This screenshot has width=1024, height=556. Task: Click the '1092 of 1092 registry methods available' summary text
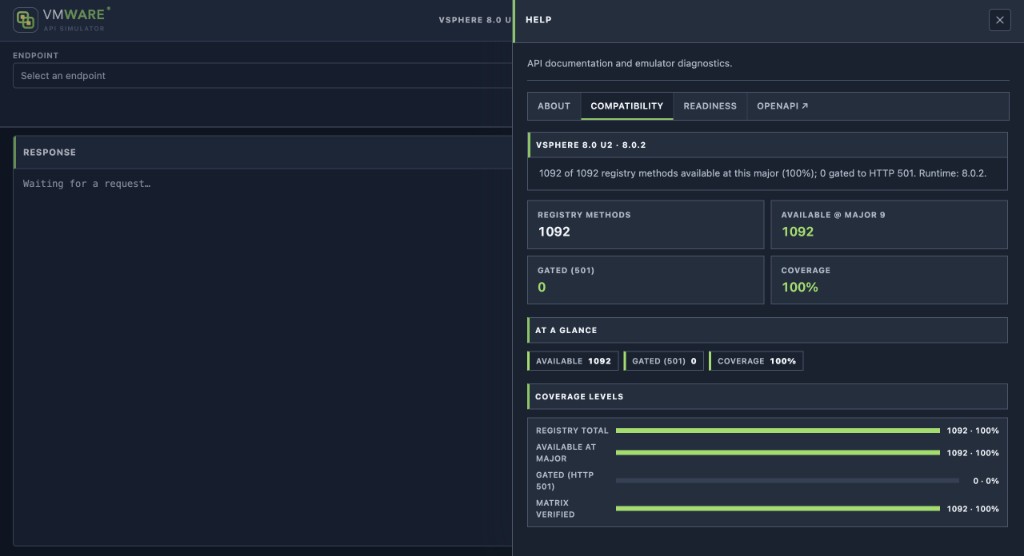tap(763, 173)
